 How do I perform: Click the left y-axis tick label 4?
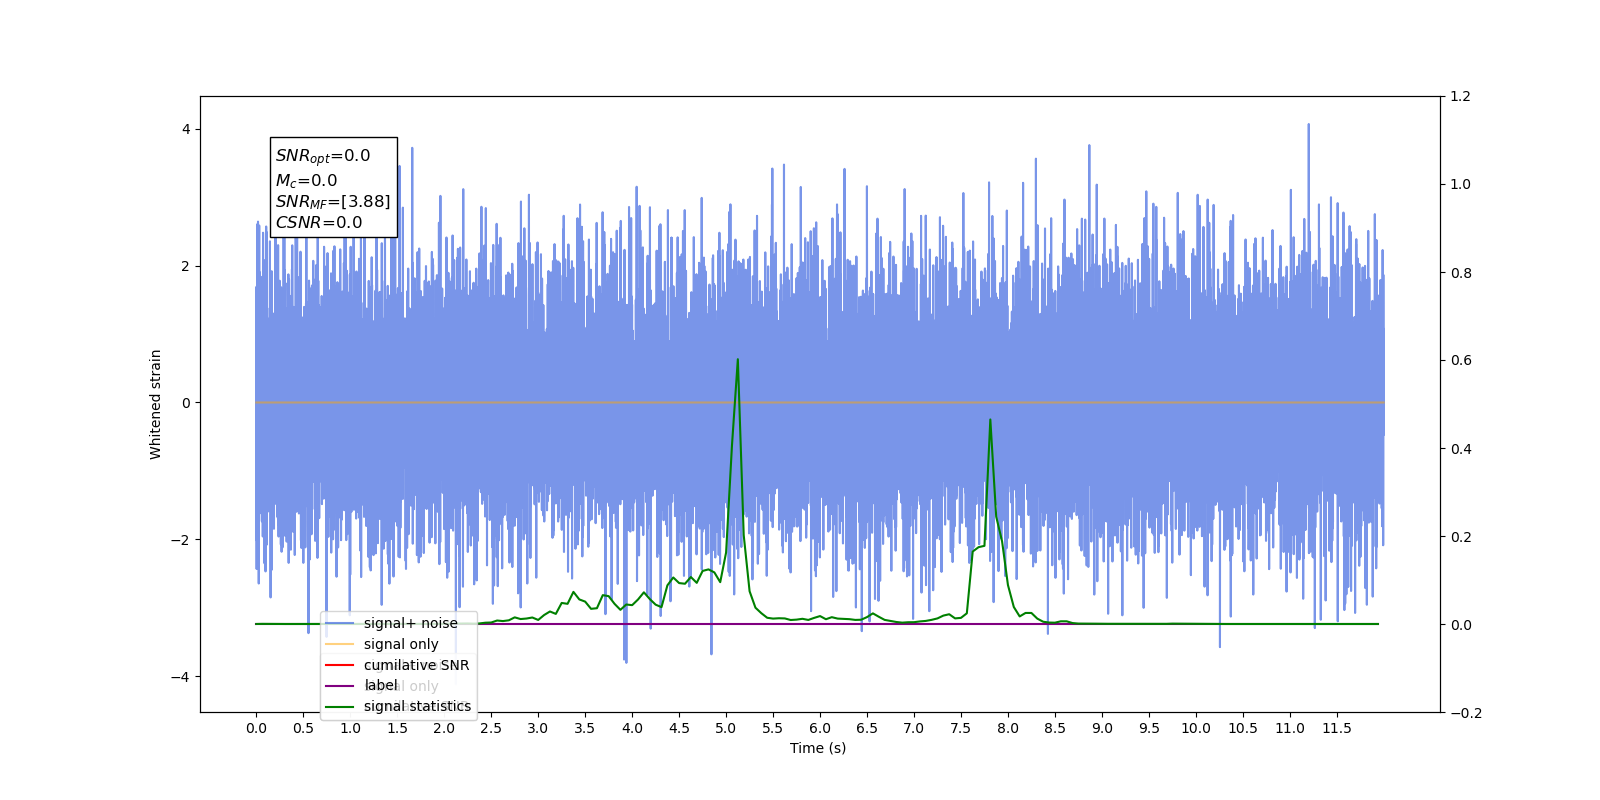(186, 129)
